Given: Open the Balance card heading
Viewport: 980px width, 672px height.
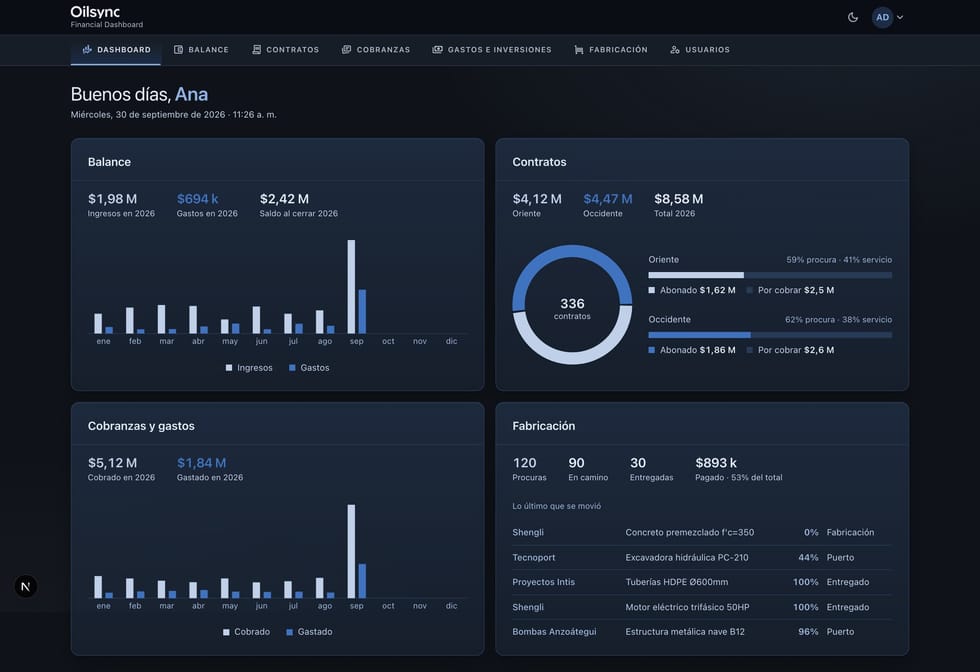Looking at the screenshot, I should pyautogui.click(x=109, y=162).
